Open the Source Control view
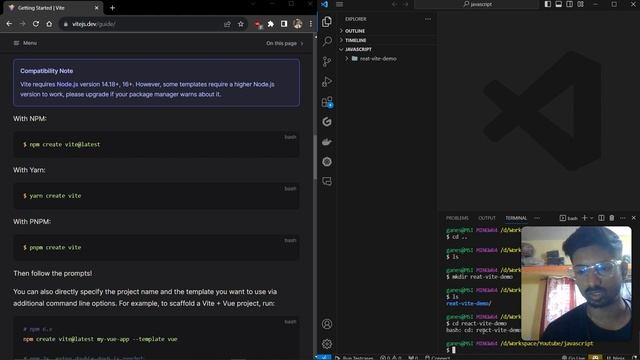This screenshot has height=360, width=640. (327, 62)
